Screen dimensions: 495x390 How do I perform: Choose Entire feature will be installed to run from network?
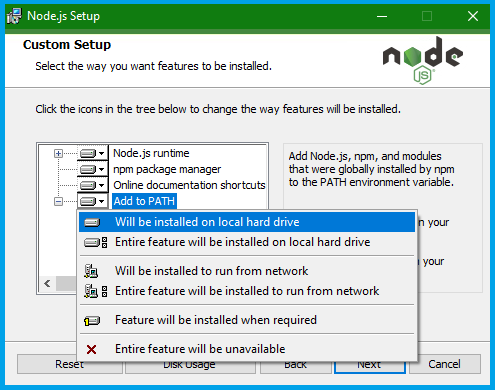(247, 291)
